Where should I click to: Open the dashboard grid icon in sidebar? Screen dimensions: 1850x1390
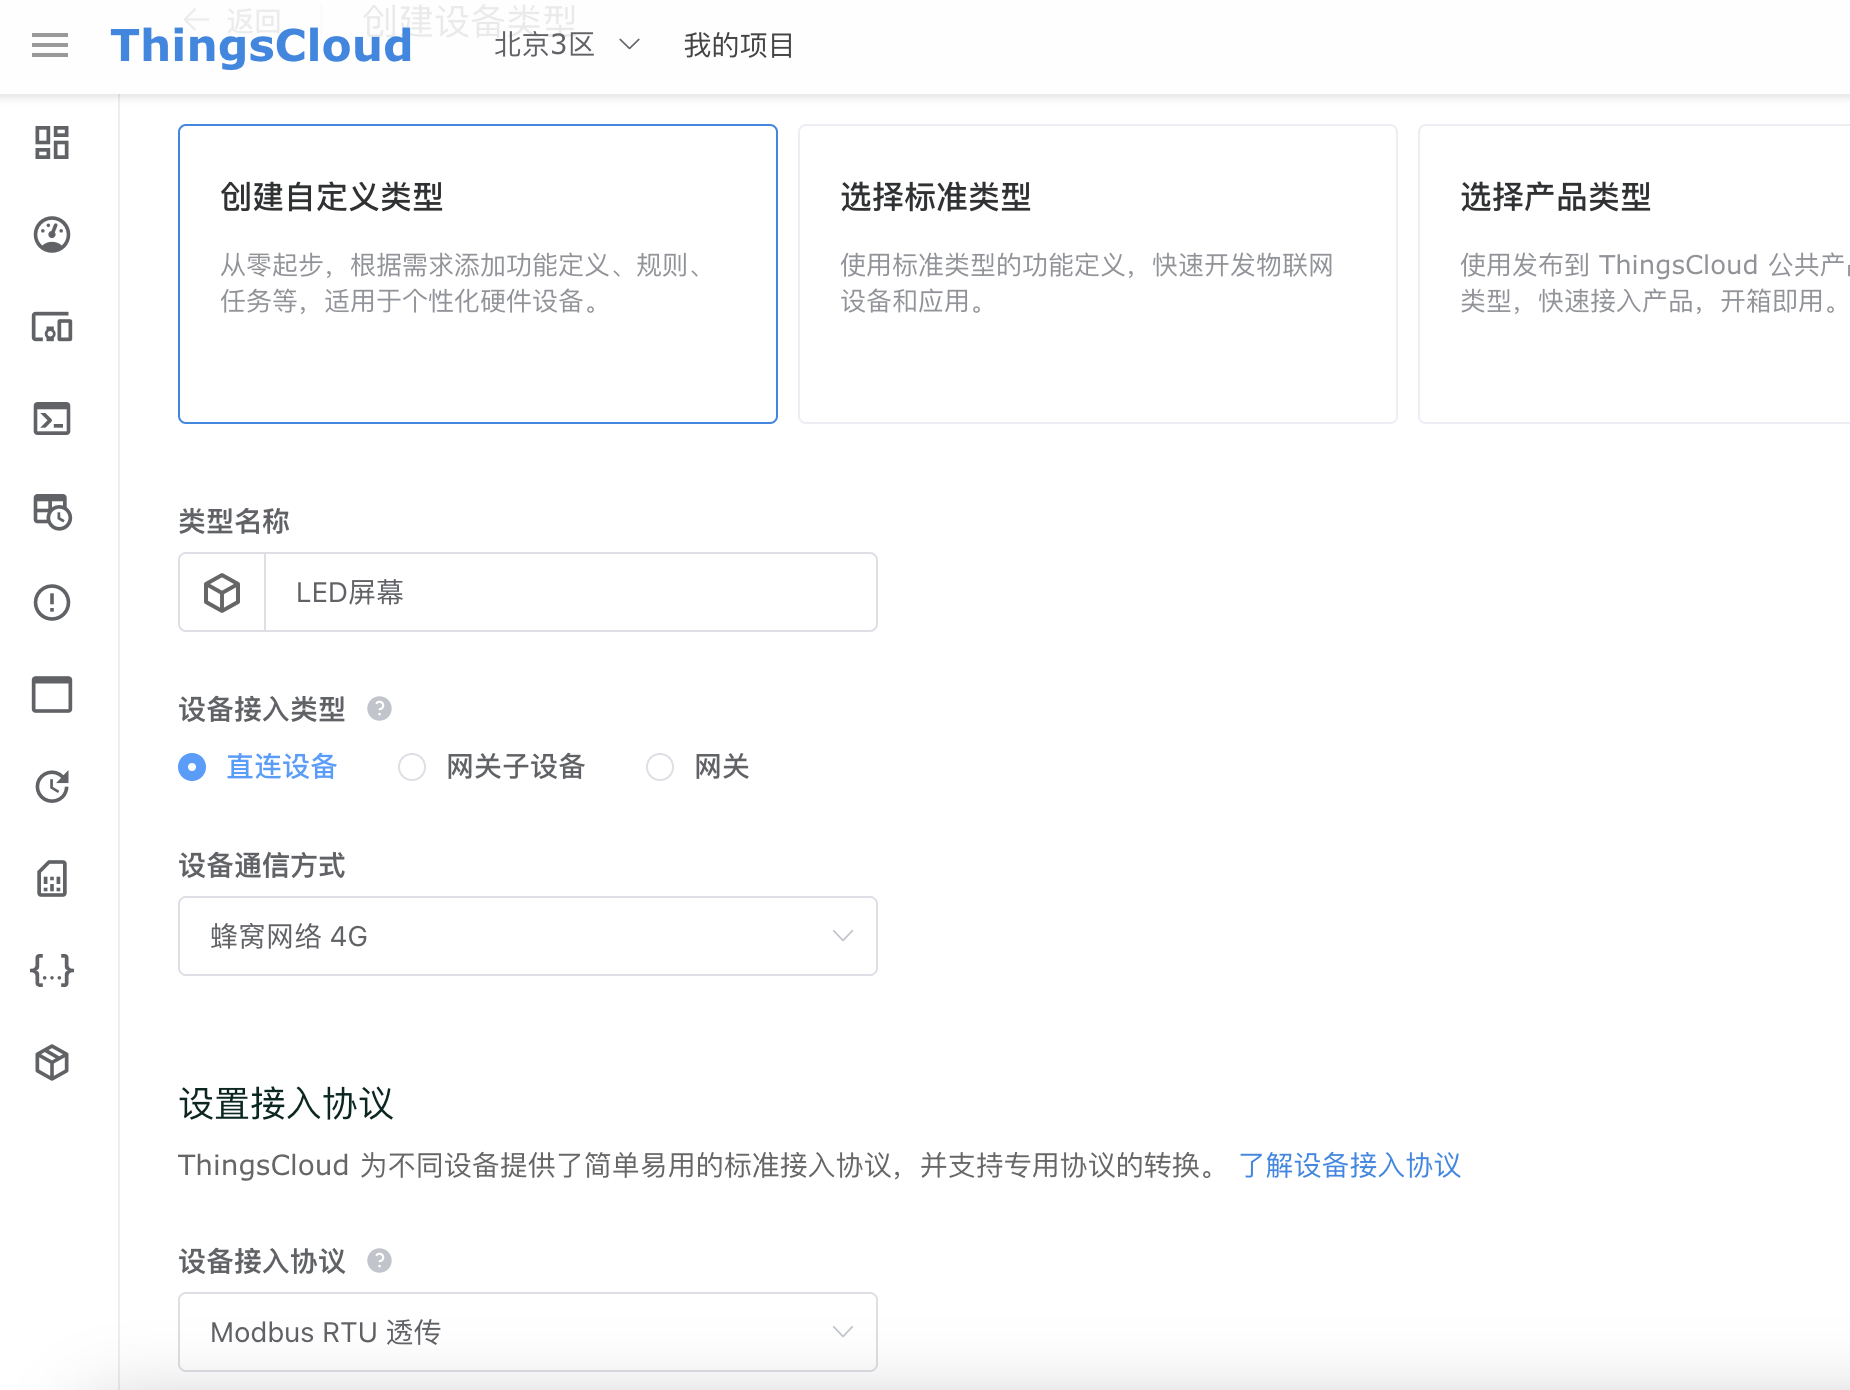tap(52, 142)
